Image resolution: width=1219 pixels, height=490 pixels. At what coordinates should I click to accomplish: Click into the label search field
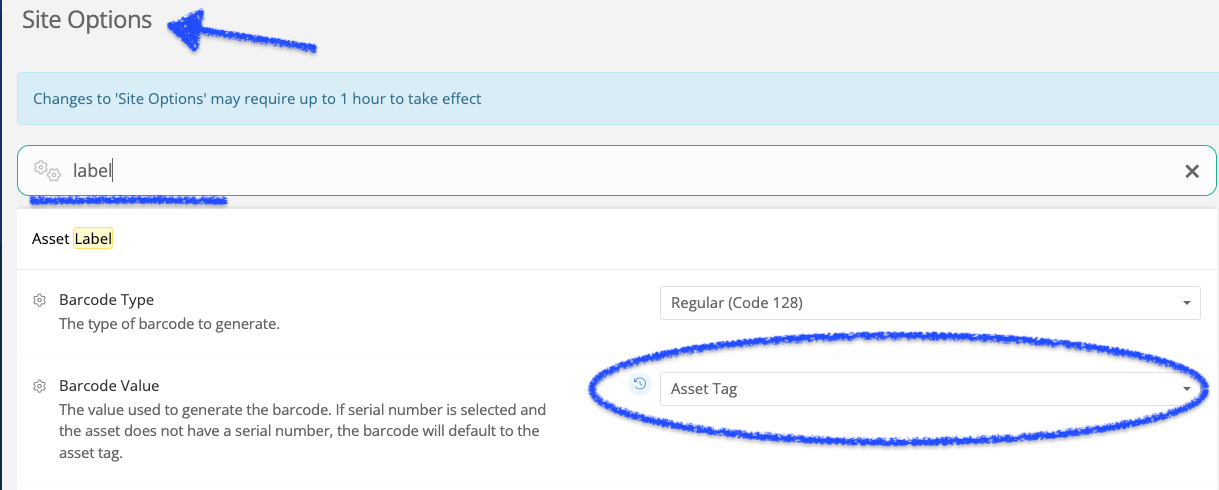coord(617,171)
